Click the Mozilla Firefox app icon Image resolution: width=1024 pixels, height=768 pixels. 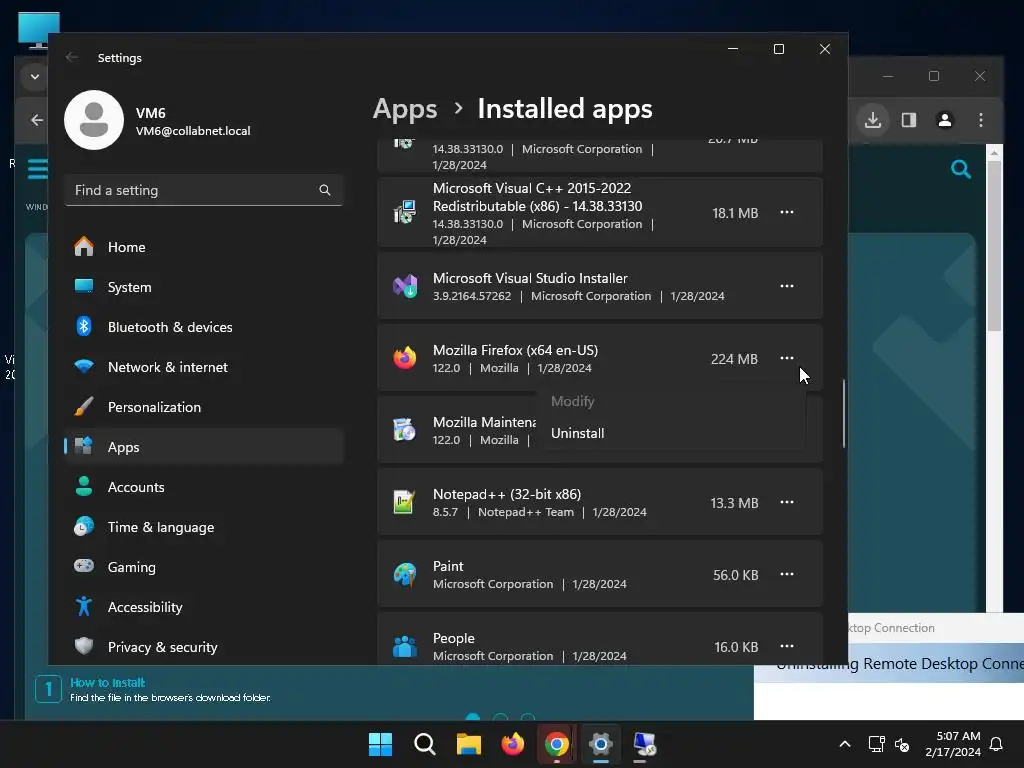[x=405, y=358]
